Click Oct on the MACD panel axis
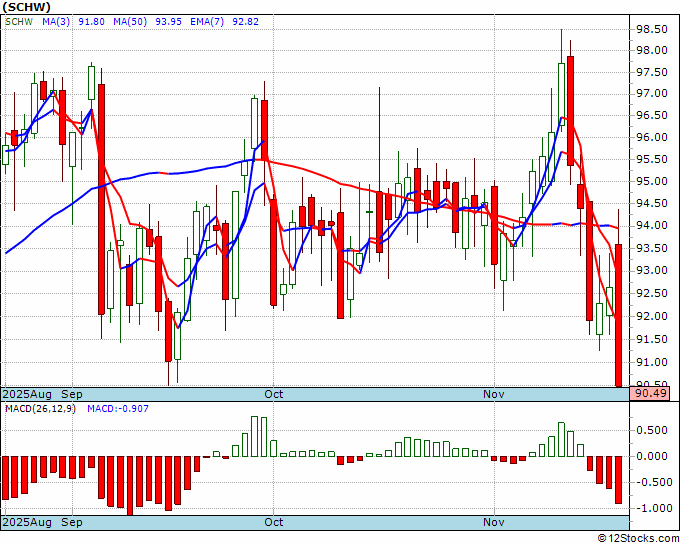The height and width of the screenshot is (546, 680). tap(274, 522)
